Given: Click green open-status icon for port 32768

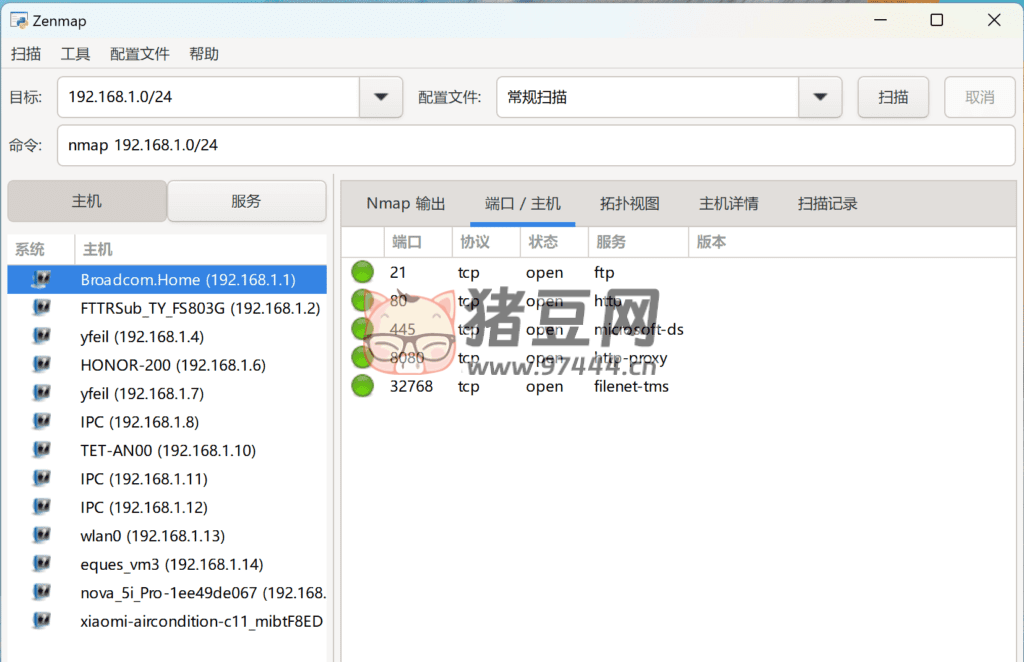Looking at the screenshot, I should (x=362, y=386).
